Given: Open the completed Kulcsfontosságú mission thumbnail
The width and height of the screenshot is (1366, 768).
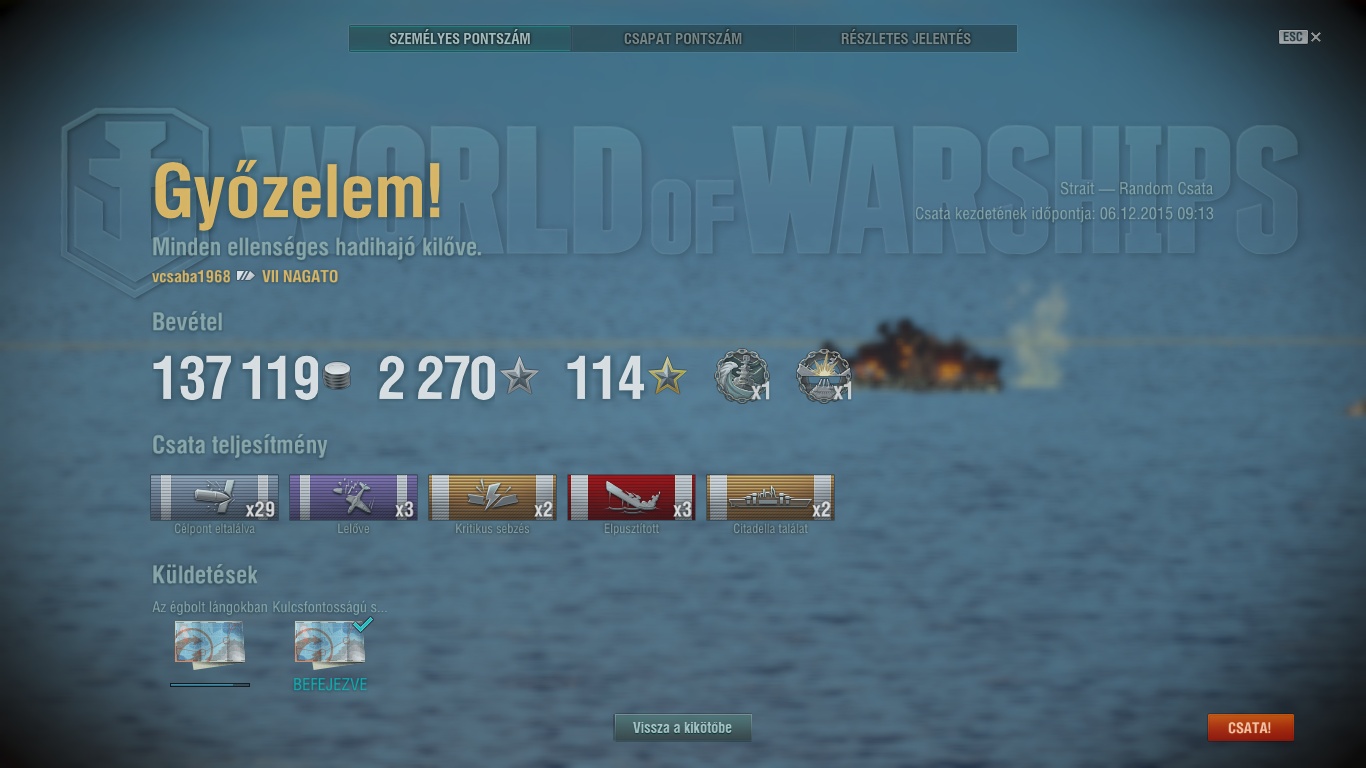Looking at the screenshot, I should pyautogui.click(x=330, y=644).
